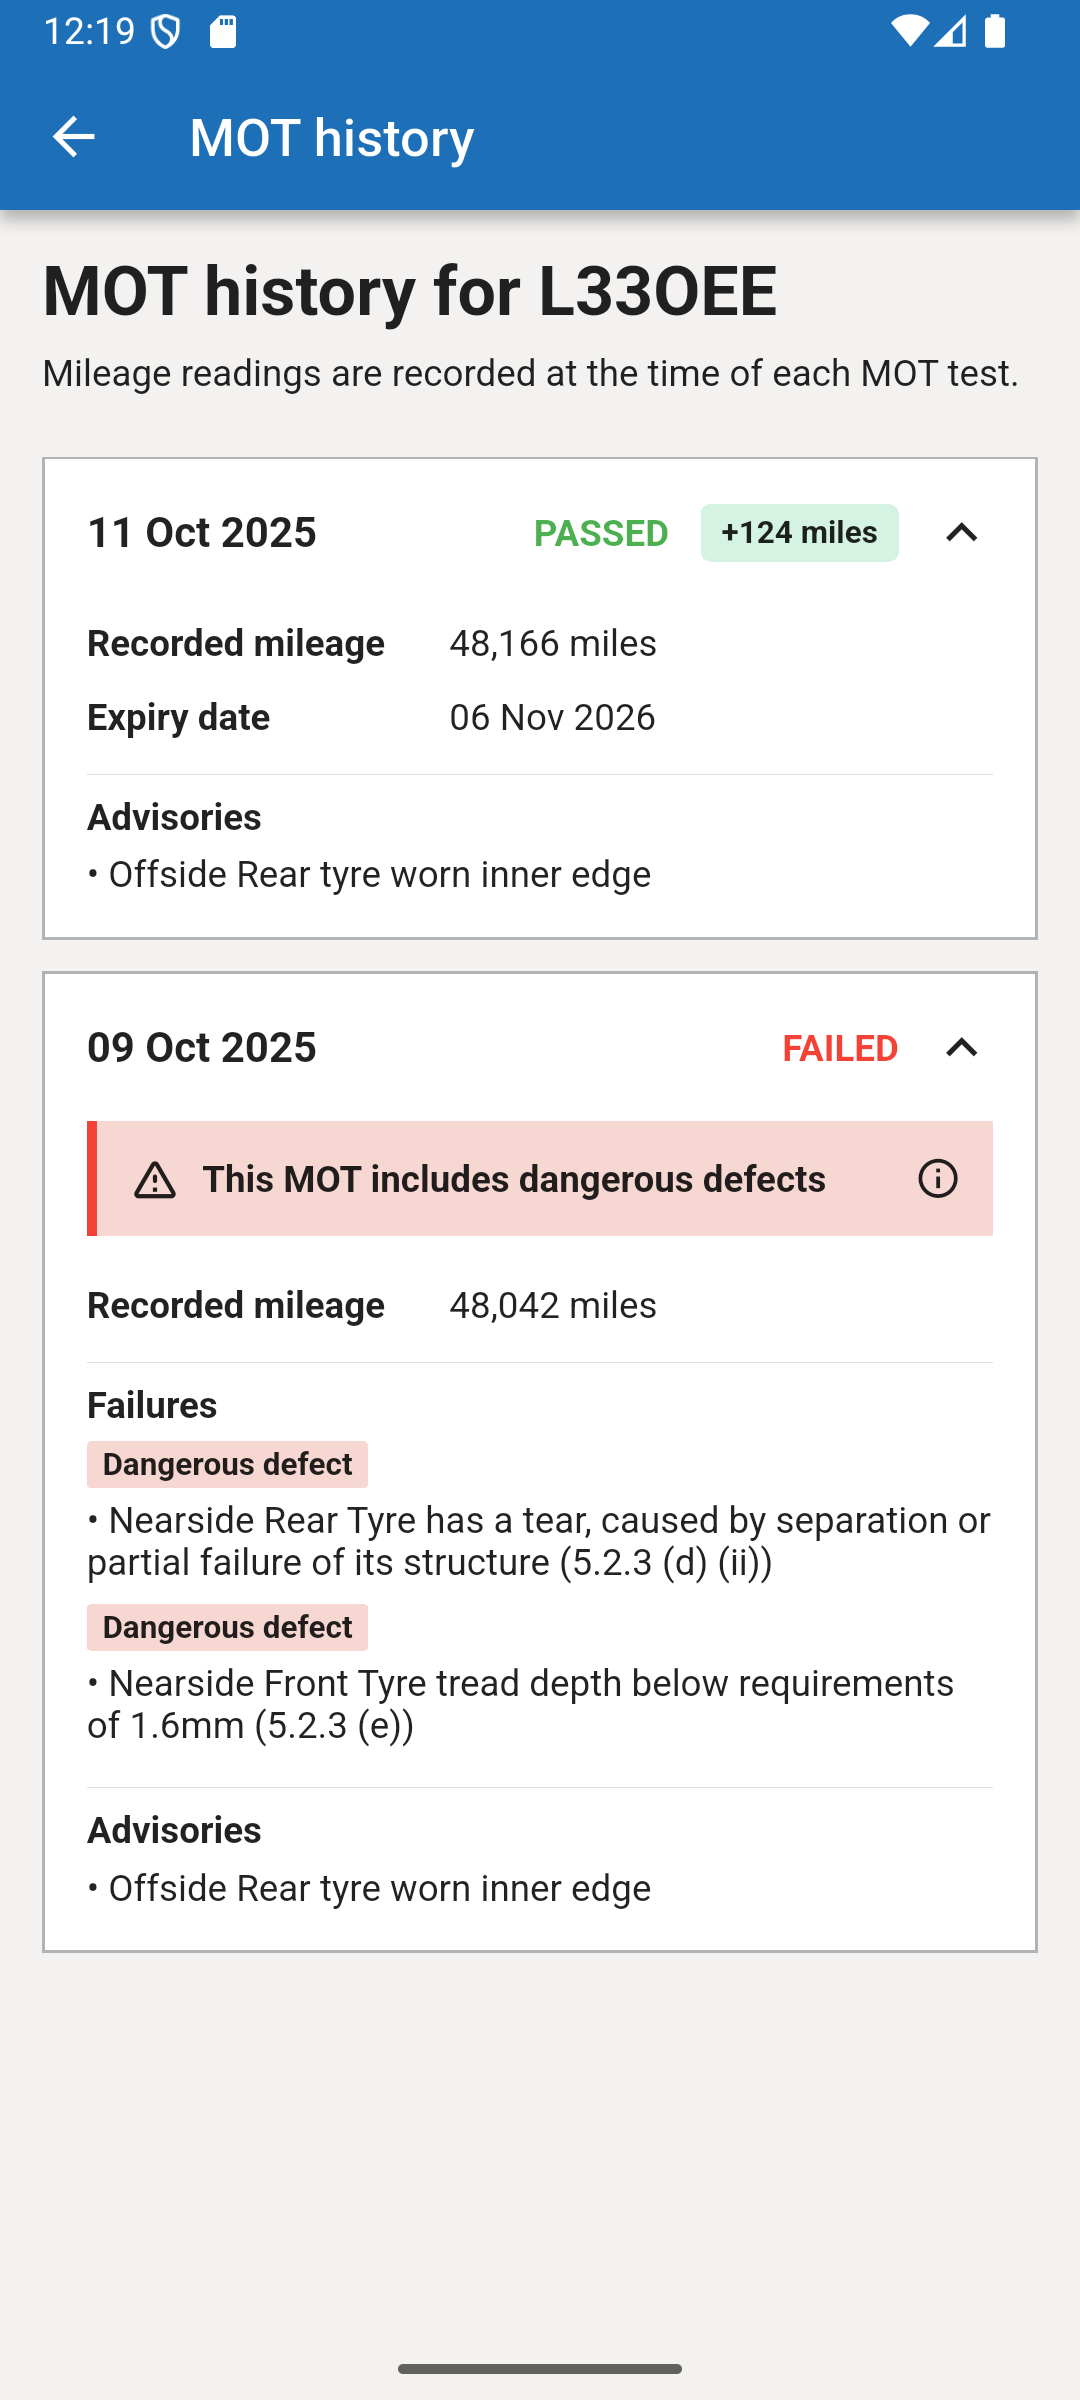
Task: Tap the battery icon in the status bar
Action: 995,33
